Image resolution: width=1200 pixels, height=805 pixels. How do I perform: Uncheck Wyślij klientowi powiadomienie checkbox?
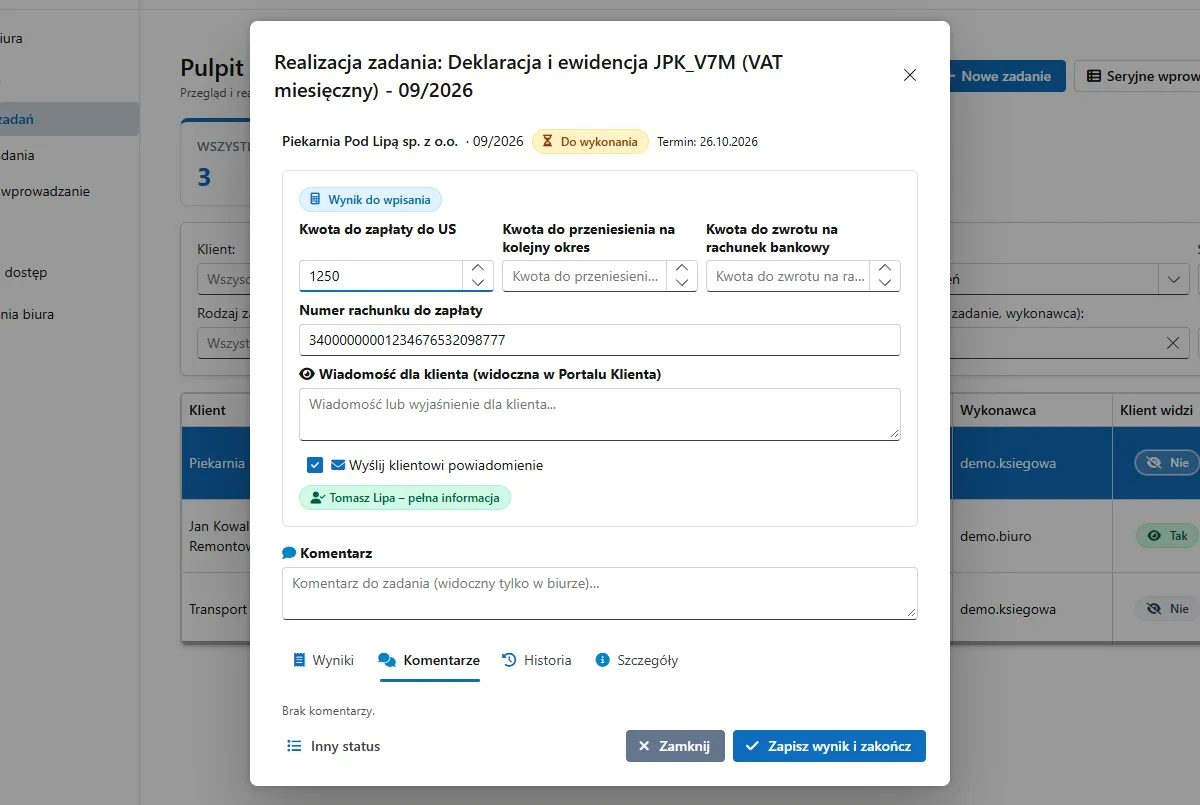pos(315,465)
